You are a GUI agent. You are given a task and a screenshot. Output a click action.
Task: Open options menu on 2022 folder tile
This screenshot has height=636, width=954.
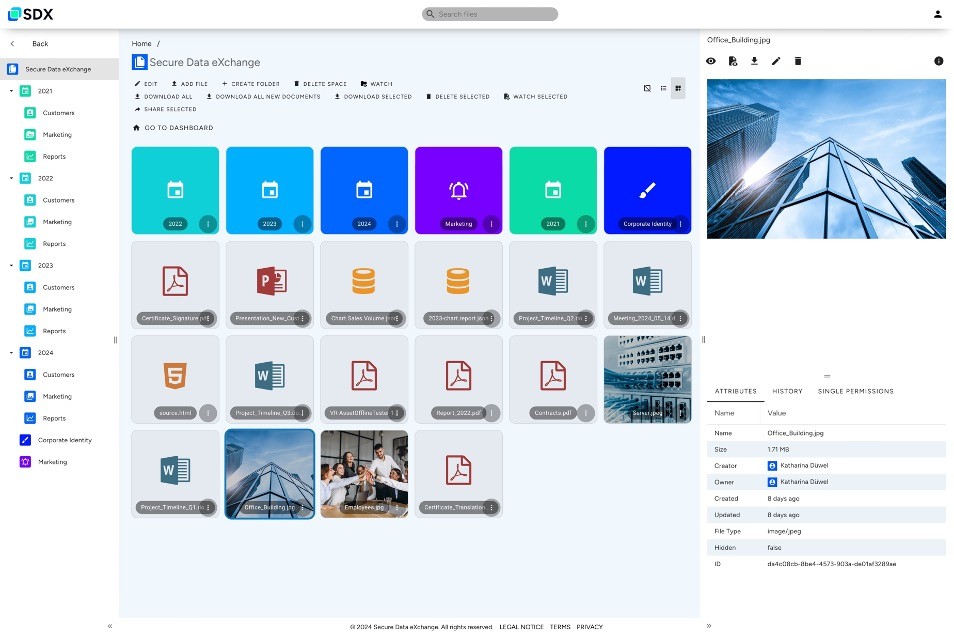pyautogui.click(x=208, y=224)
